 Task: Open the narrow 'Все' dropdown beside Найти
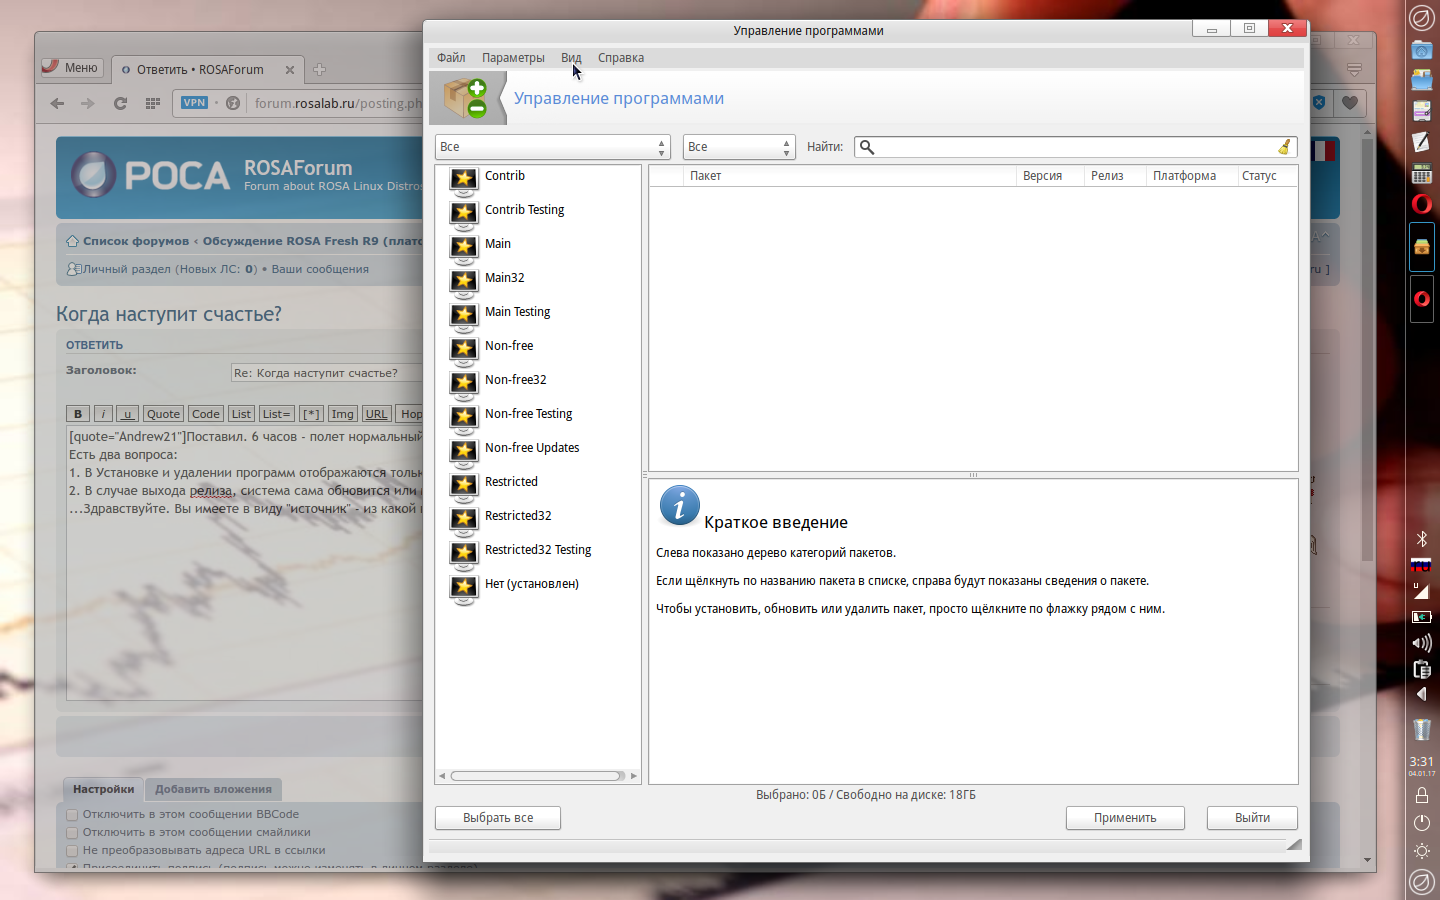[738, 147]
